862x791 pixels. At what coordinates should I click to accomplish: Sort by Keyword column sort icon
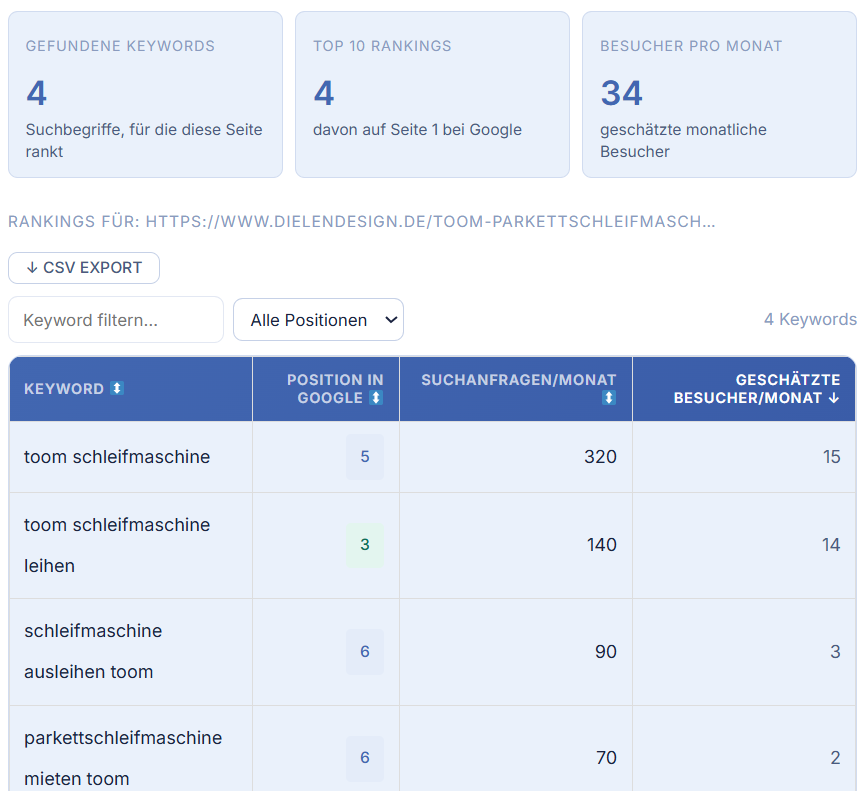click(117, 388)
